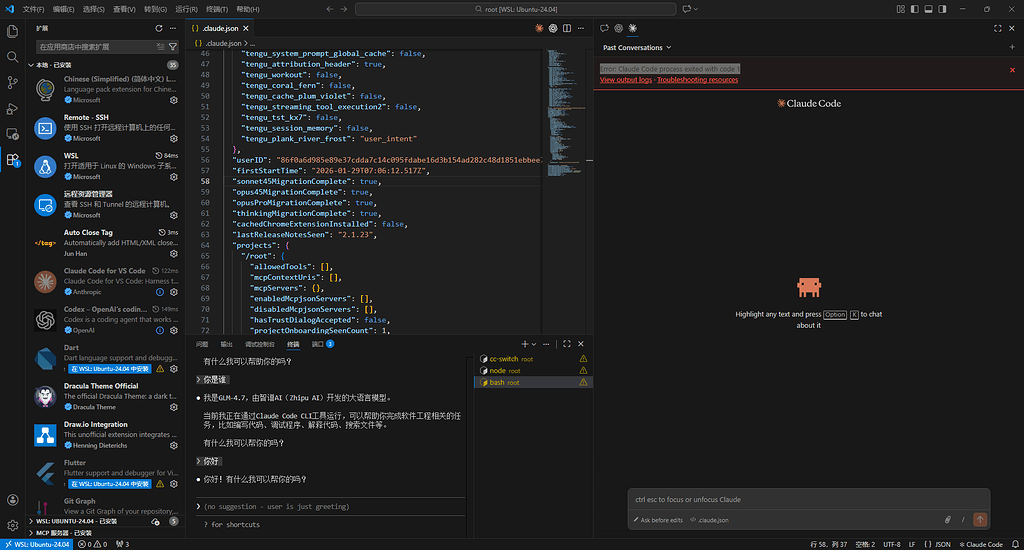Image resolution: width=1024 pixels, height=550 pixels.
Task: Filter extensions with funnel icon
Action: tap(173, 47)
